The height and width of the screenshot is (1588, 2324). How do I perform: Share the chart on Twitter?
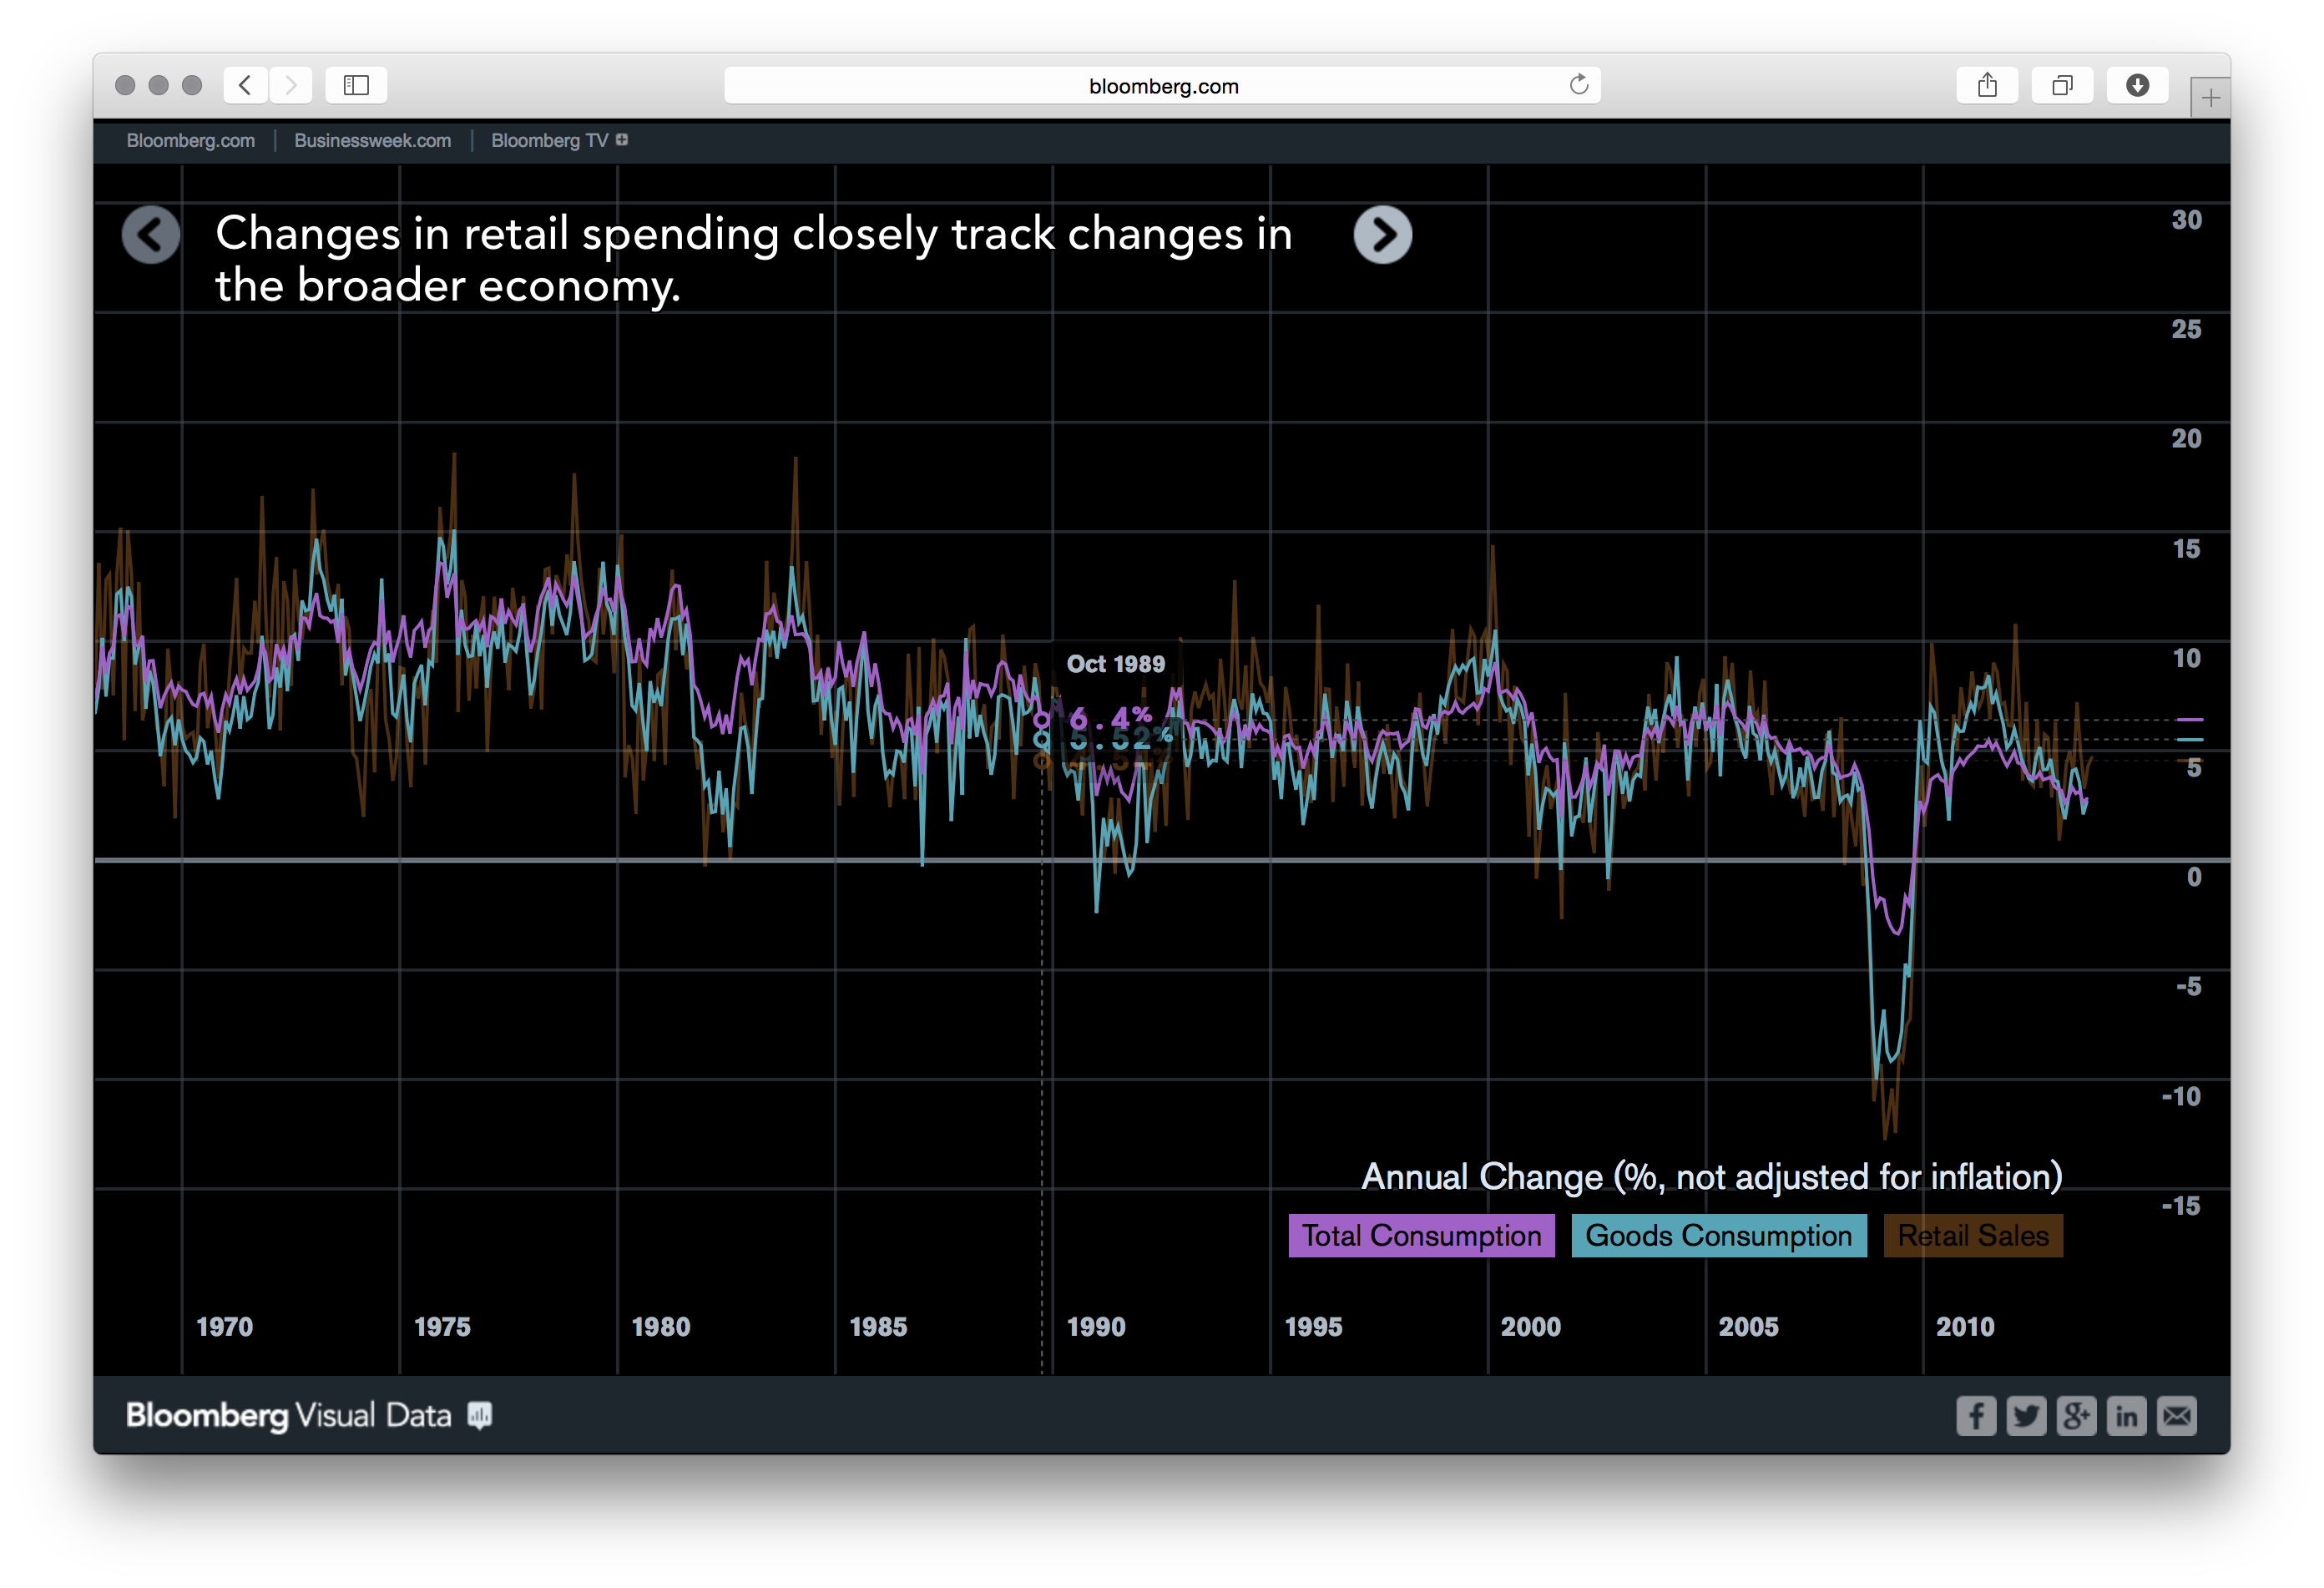coord(2027,1416)
